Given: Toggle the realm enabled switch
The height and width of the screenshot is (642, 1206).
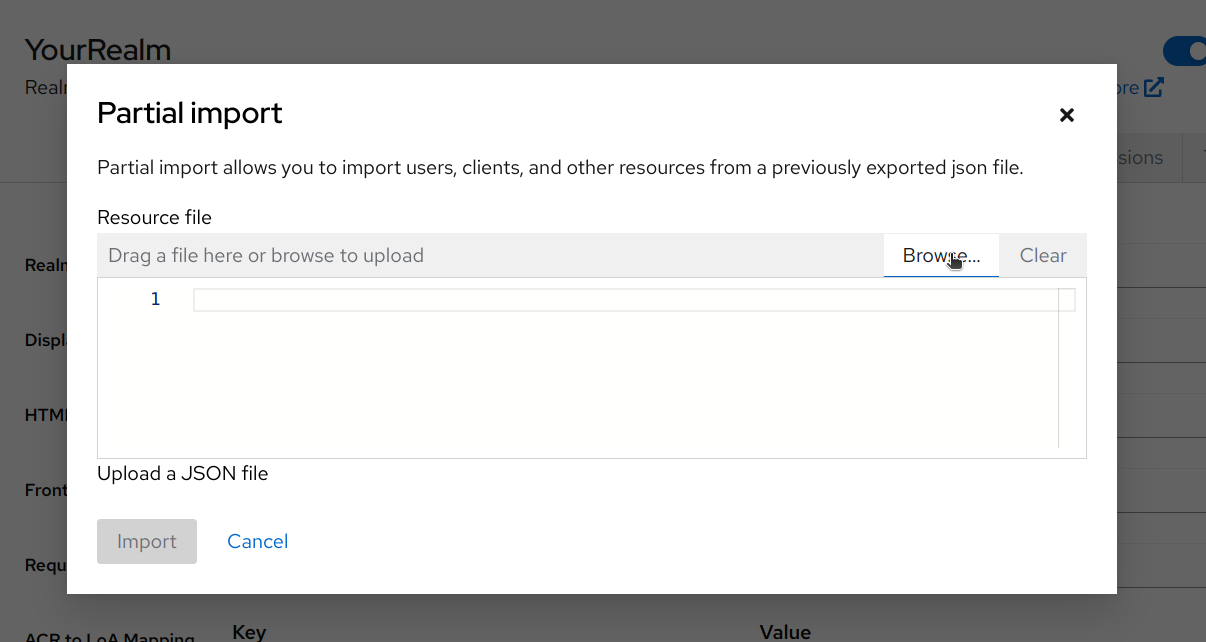Looking at the screenshot, I should click(1184, 51).
